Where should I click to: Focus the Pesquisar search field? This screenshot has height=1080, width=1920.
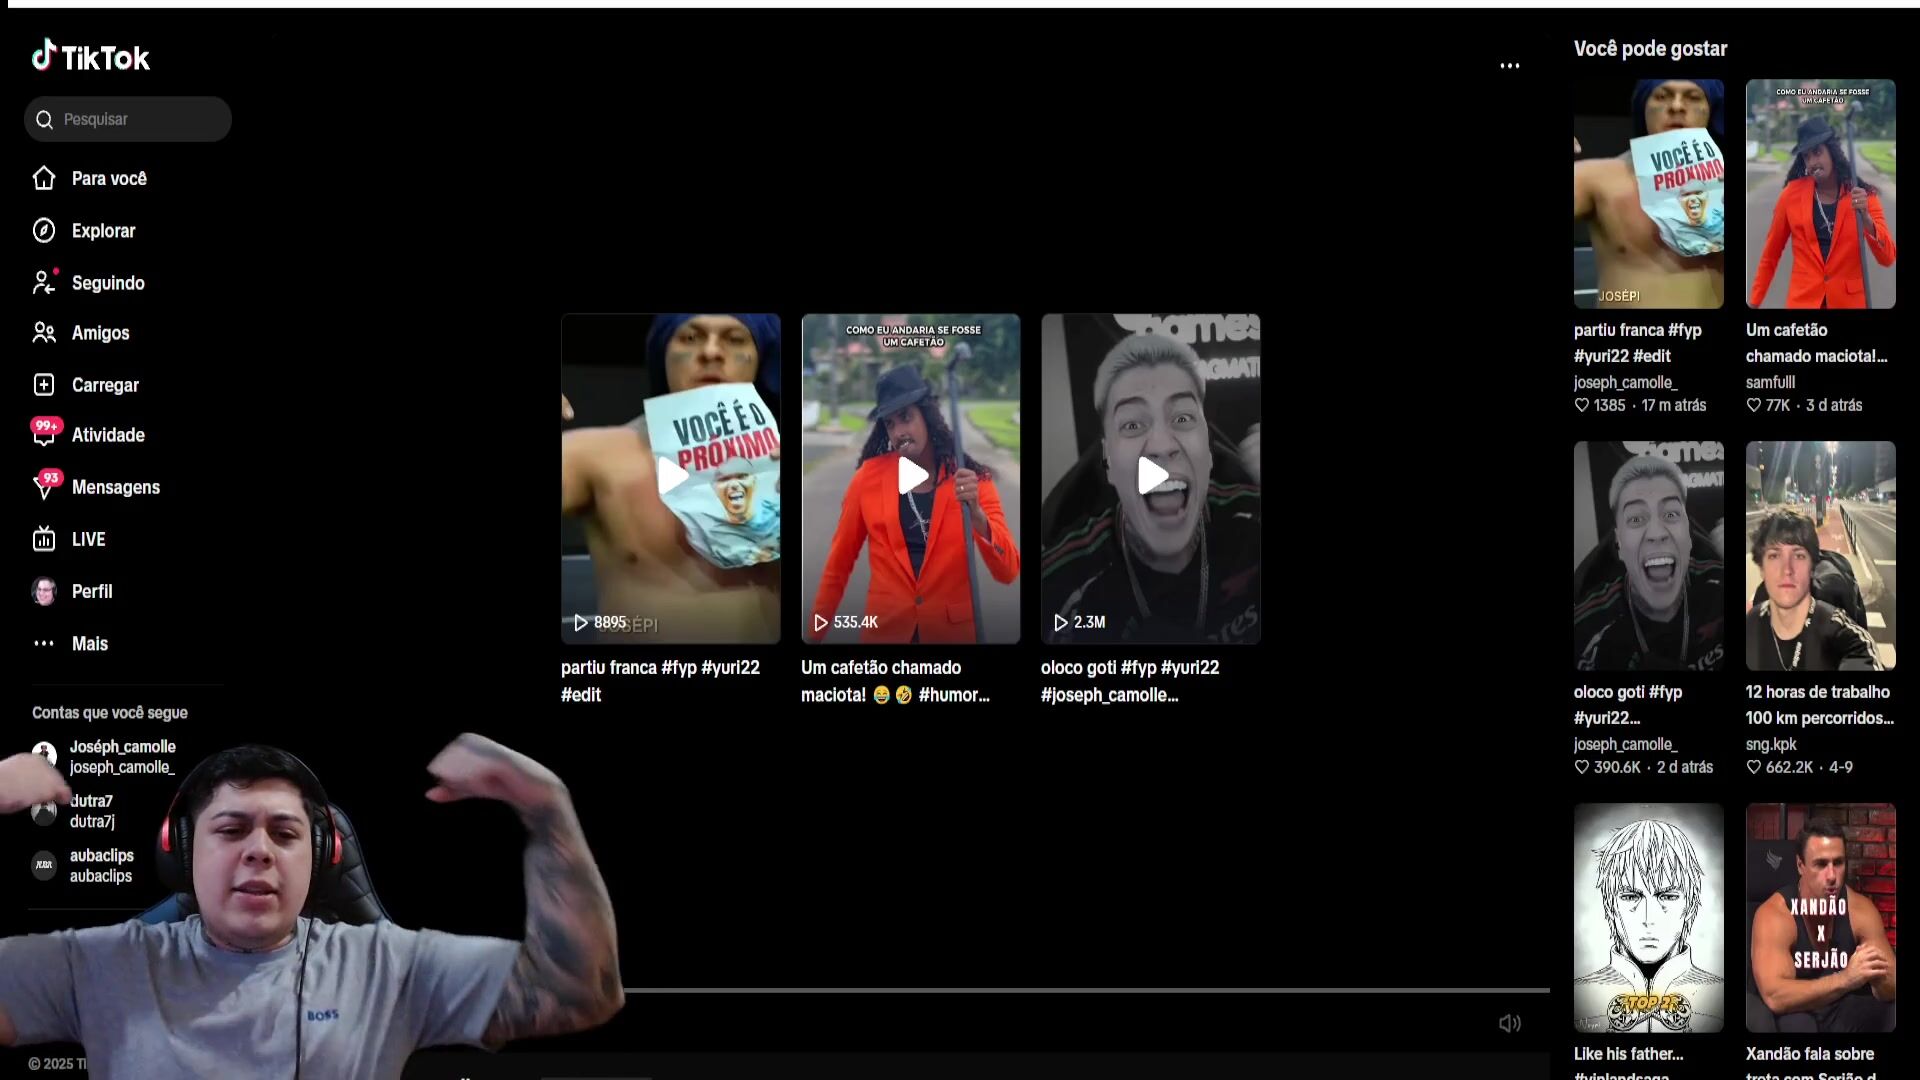point(128,119)
